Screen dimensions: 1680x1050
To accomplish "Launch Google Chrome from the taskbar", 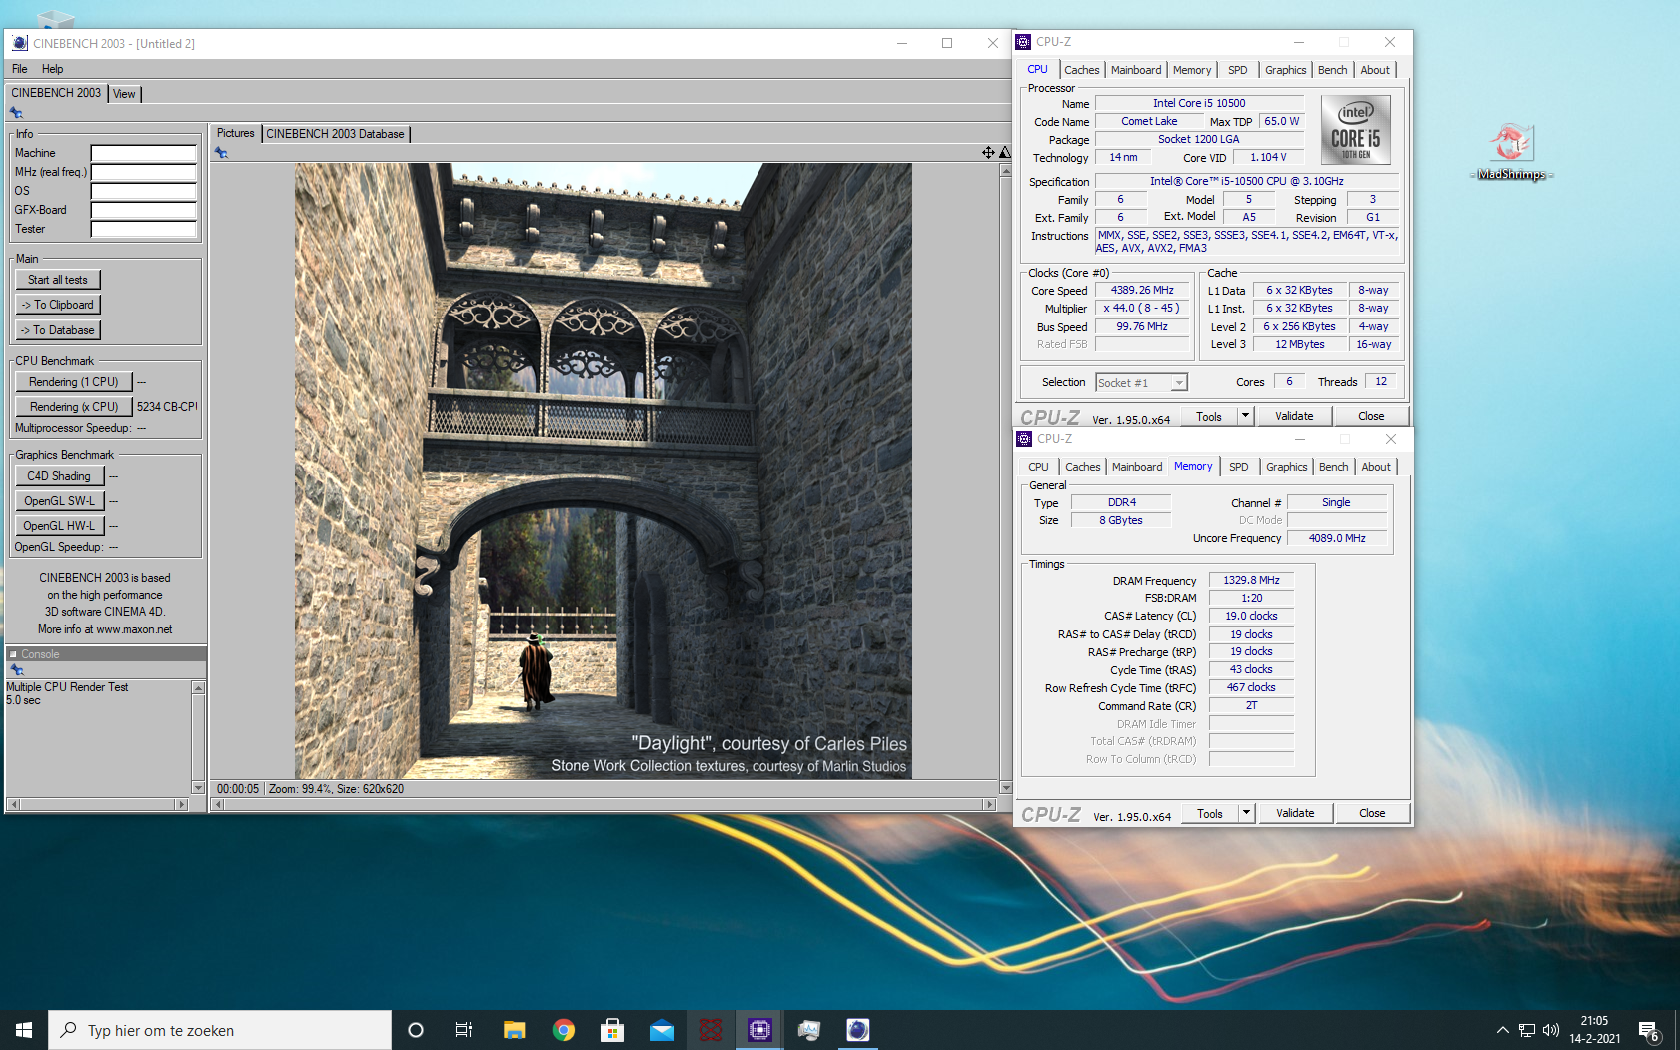I will [x=564, y=1030].
